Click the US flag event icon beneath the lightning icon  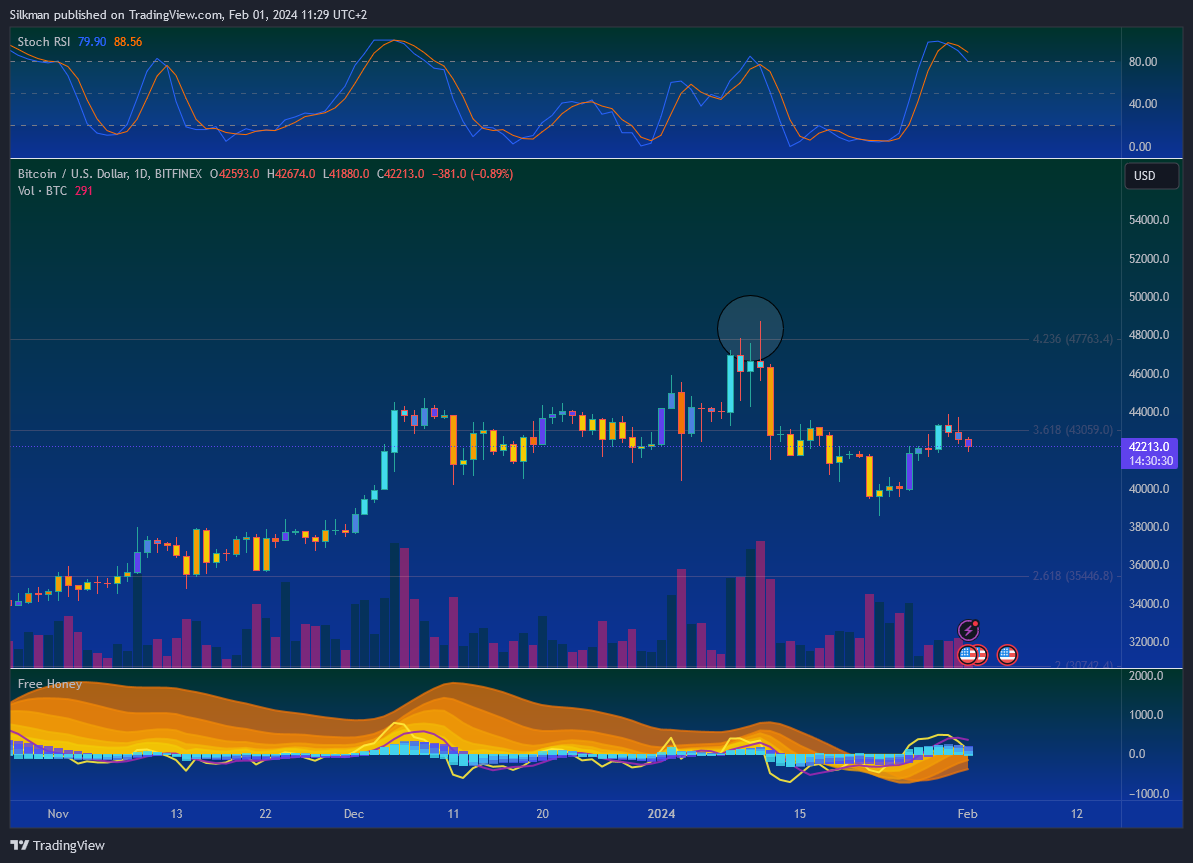click(x=968, y=654)
